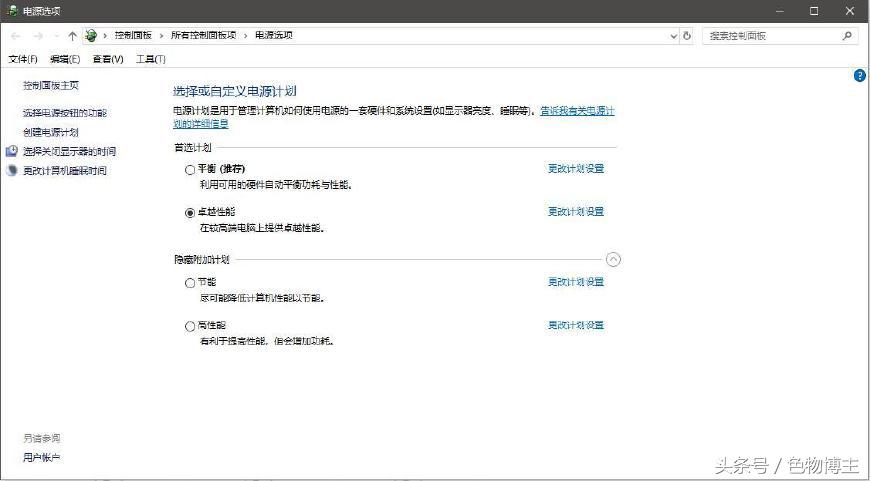The image size is (870, 481).
Task: Change plan settings for 平衡 plan
Action: pyautogui.click(x=576, y=168)
